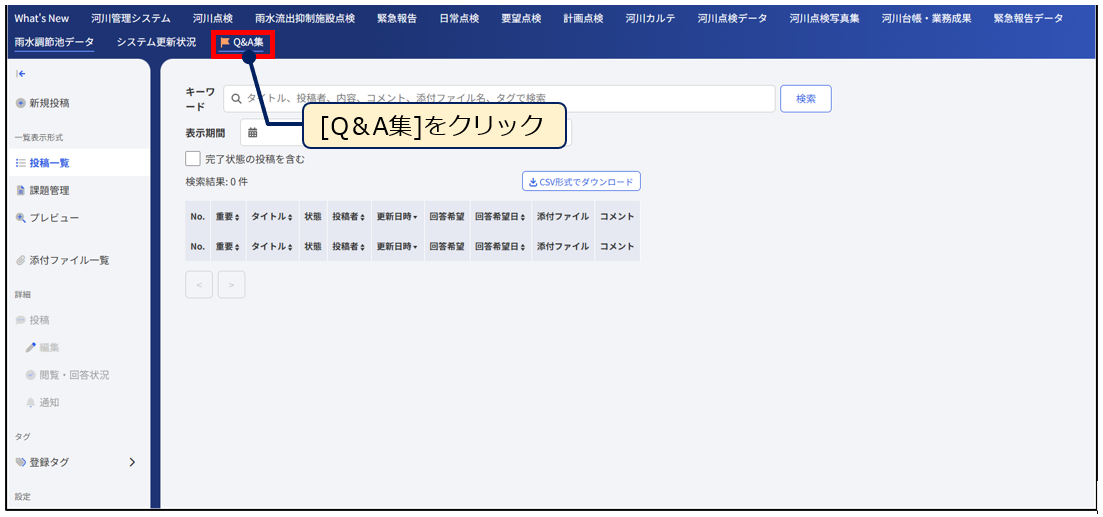This screenshot has height=517, width=1103.
Task: Switch to 計画点検 tab
Action: coord(583,18)
